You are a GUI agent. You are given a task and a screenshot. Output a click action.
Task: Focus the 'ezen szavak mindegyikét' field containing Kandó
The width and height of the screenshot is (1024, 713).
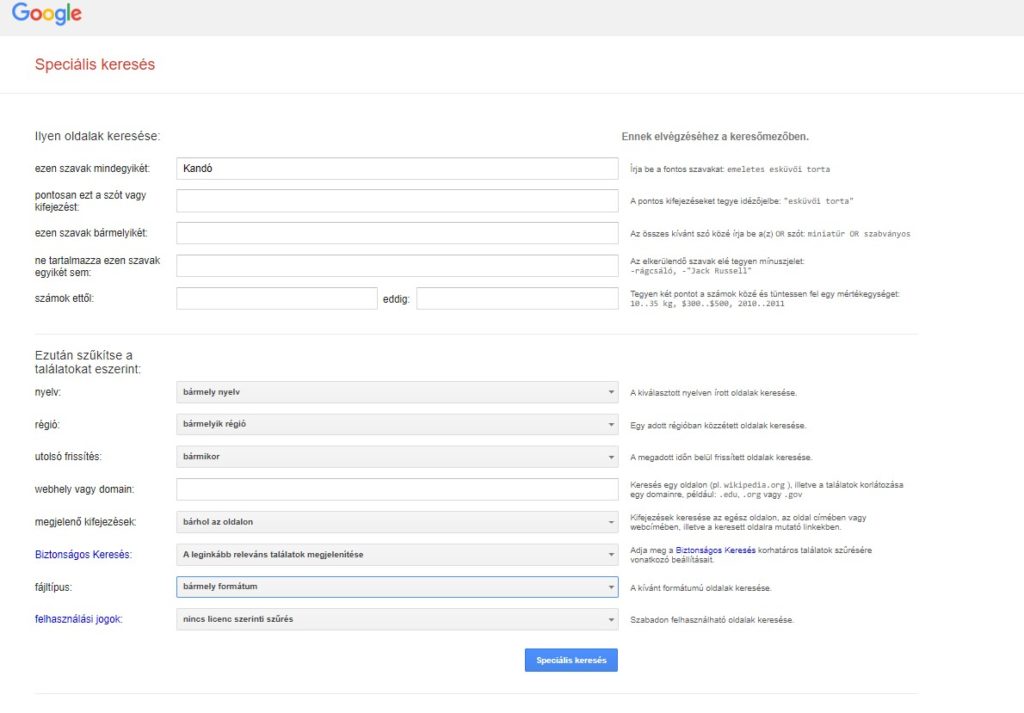[x=397, y=168]
